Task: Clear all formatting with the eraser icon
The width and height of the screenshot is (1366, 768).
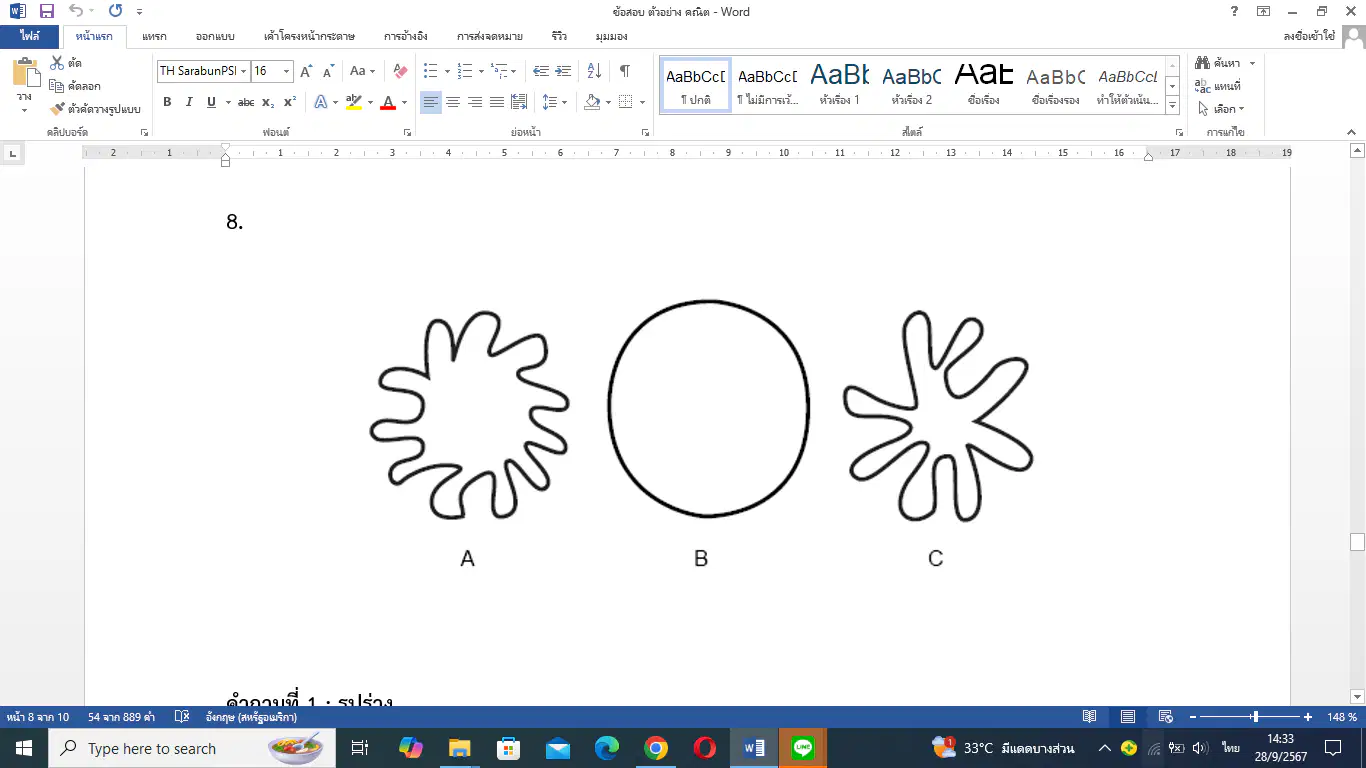Action: point(400,71)
